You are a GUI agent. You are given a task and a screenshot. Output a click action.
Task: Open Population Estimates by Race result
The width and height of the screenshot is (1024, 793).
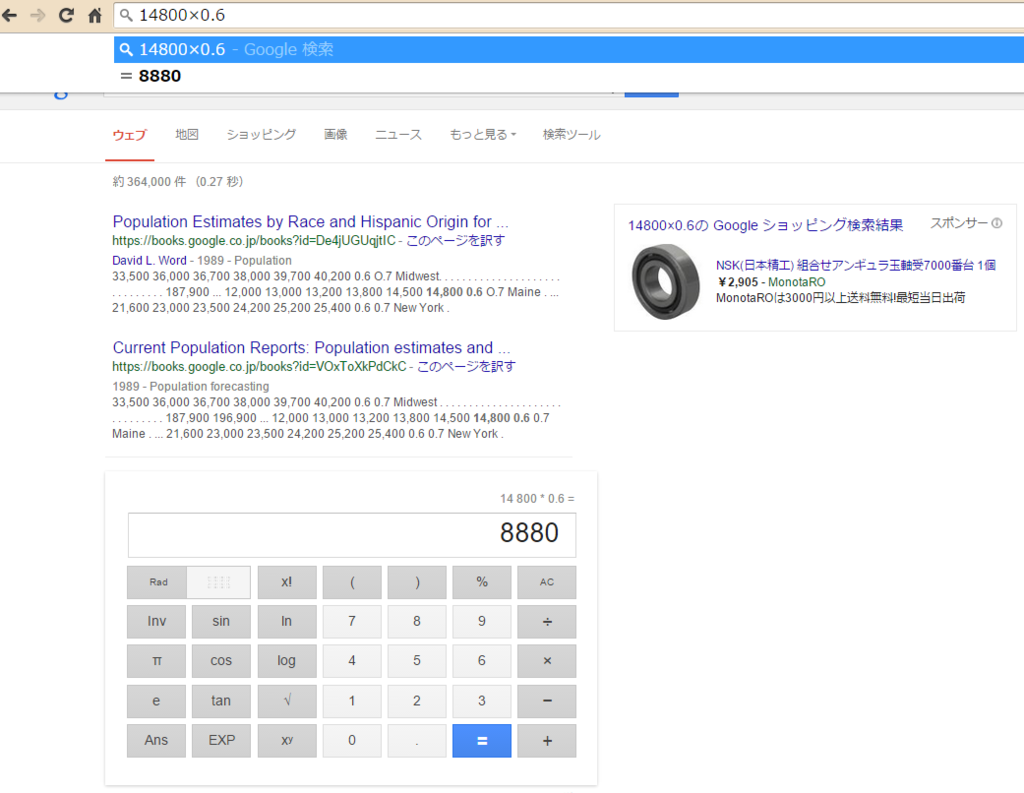click(310, 221)
